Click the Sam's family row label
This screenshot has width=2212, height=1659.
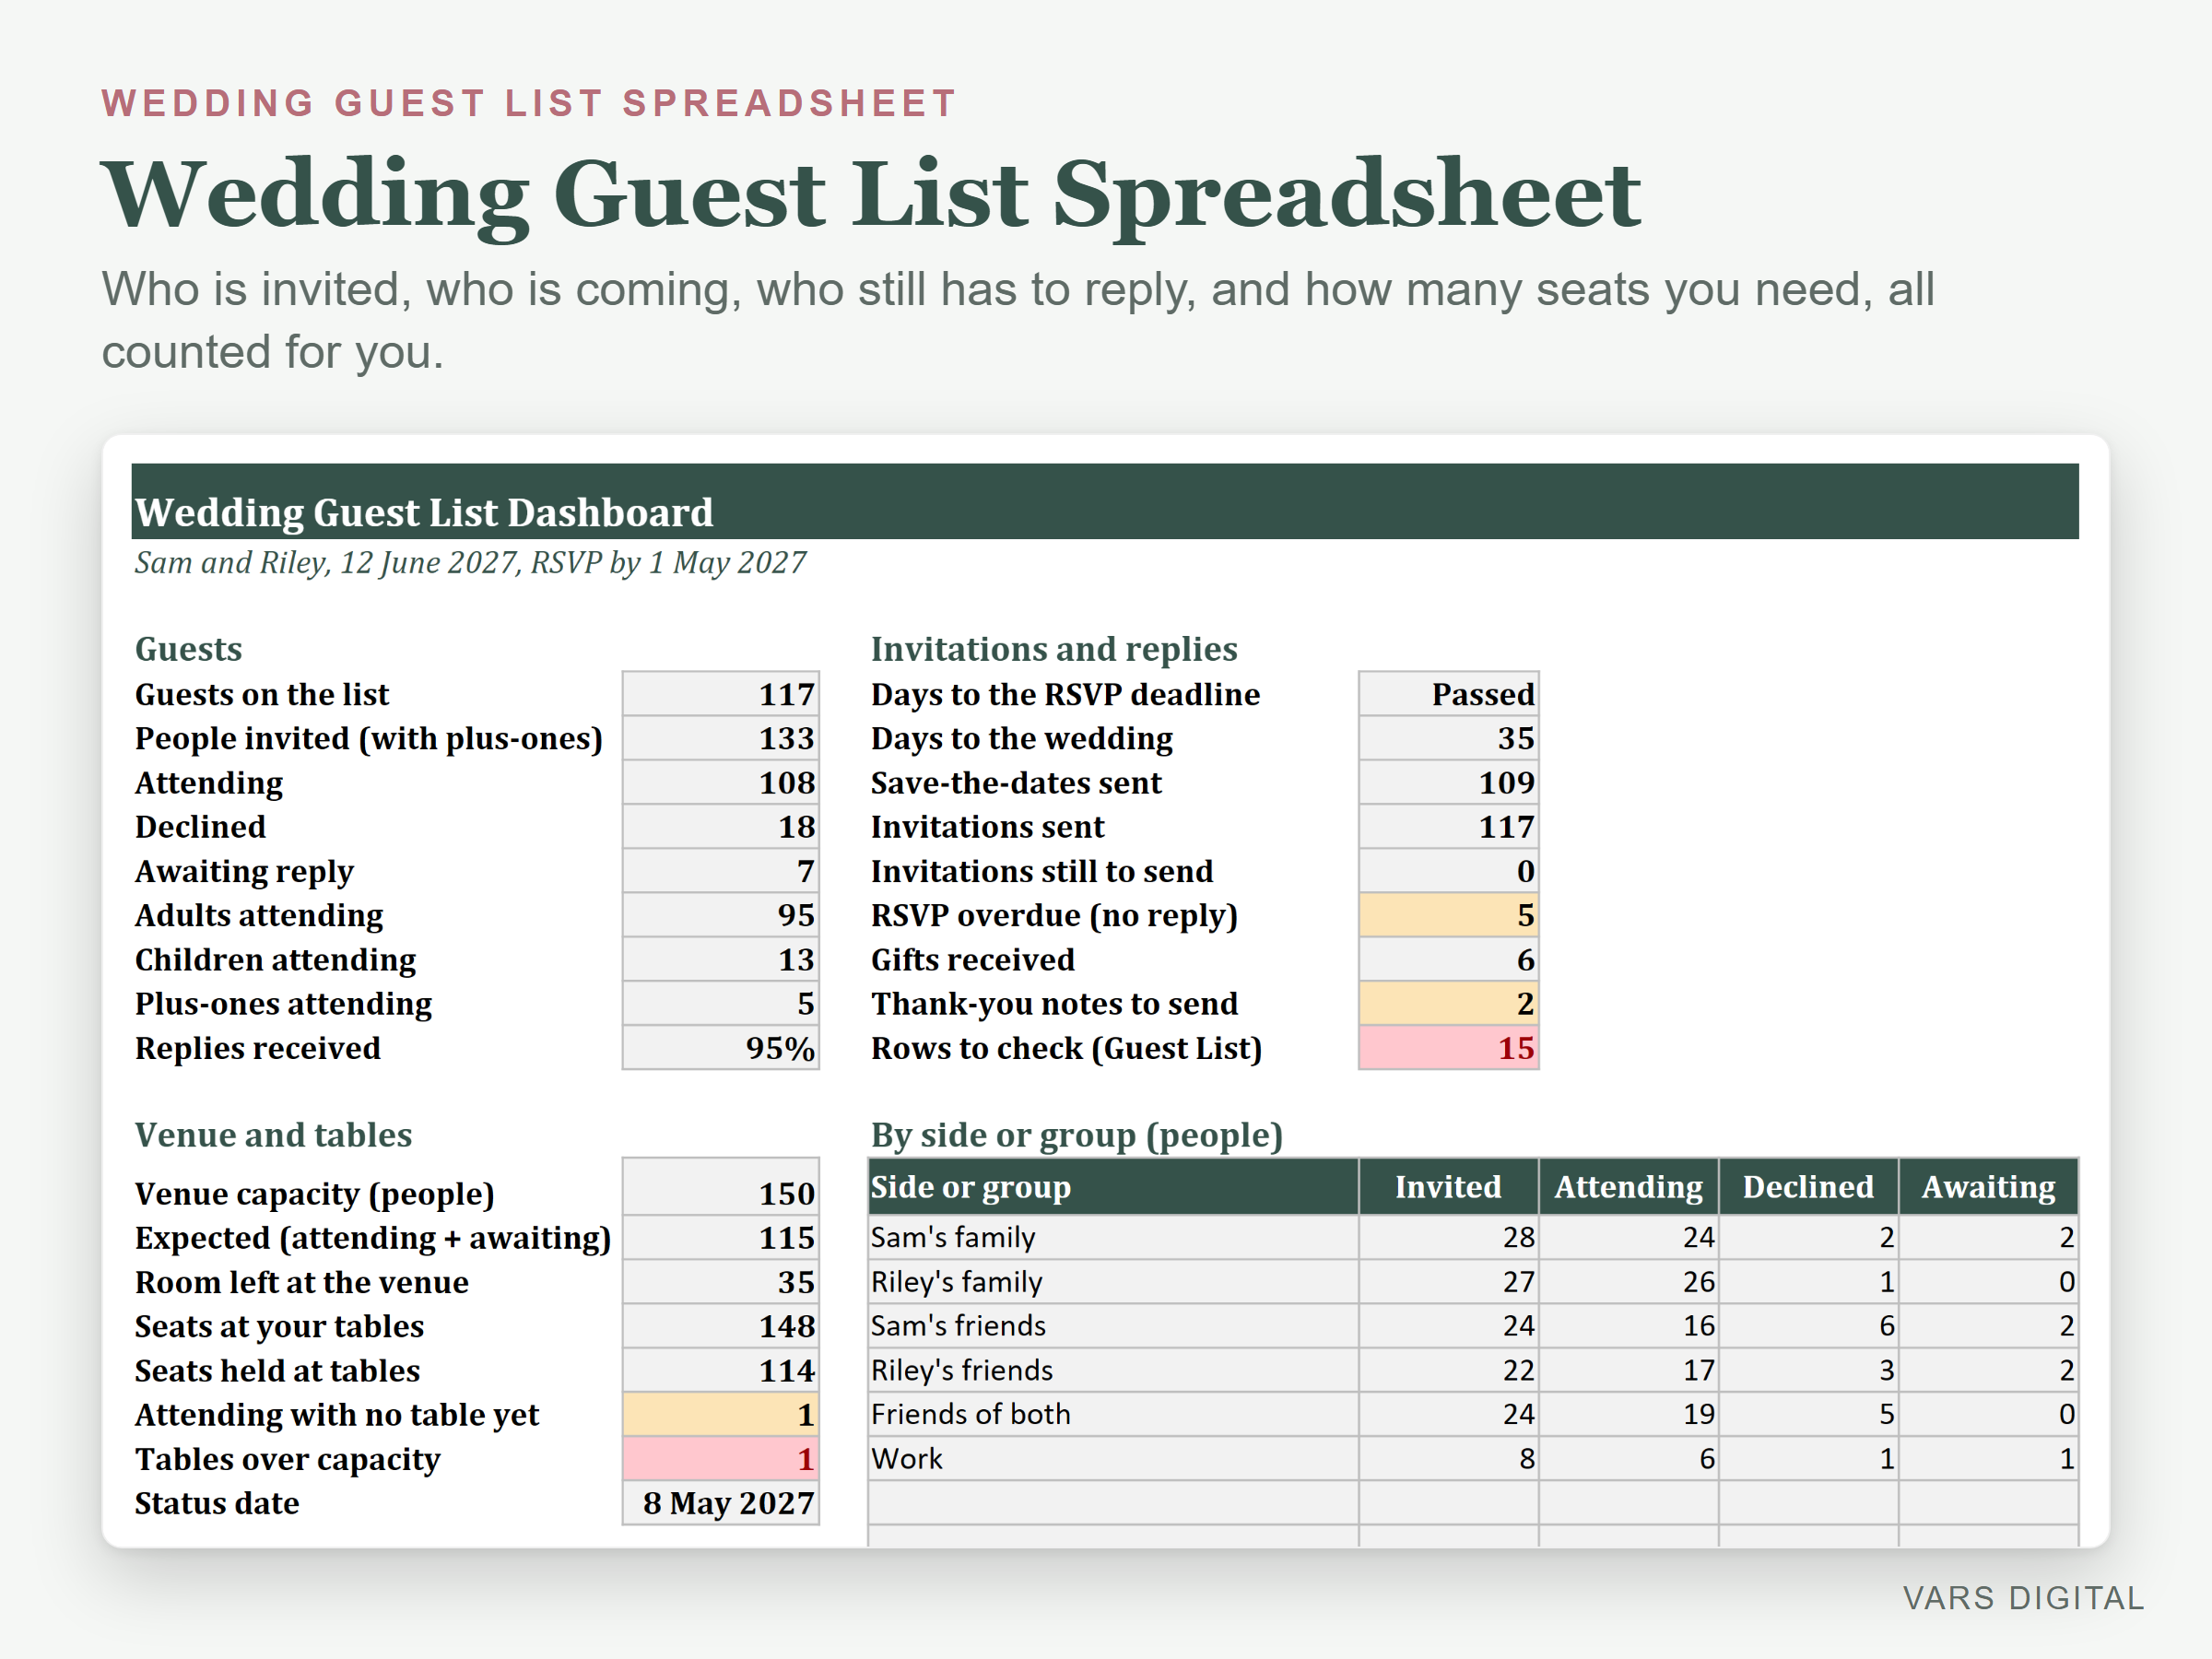tap(952, 1237)
